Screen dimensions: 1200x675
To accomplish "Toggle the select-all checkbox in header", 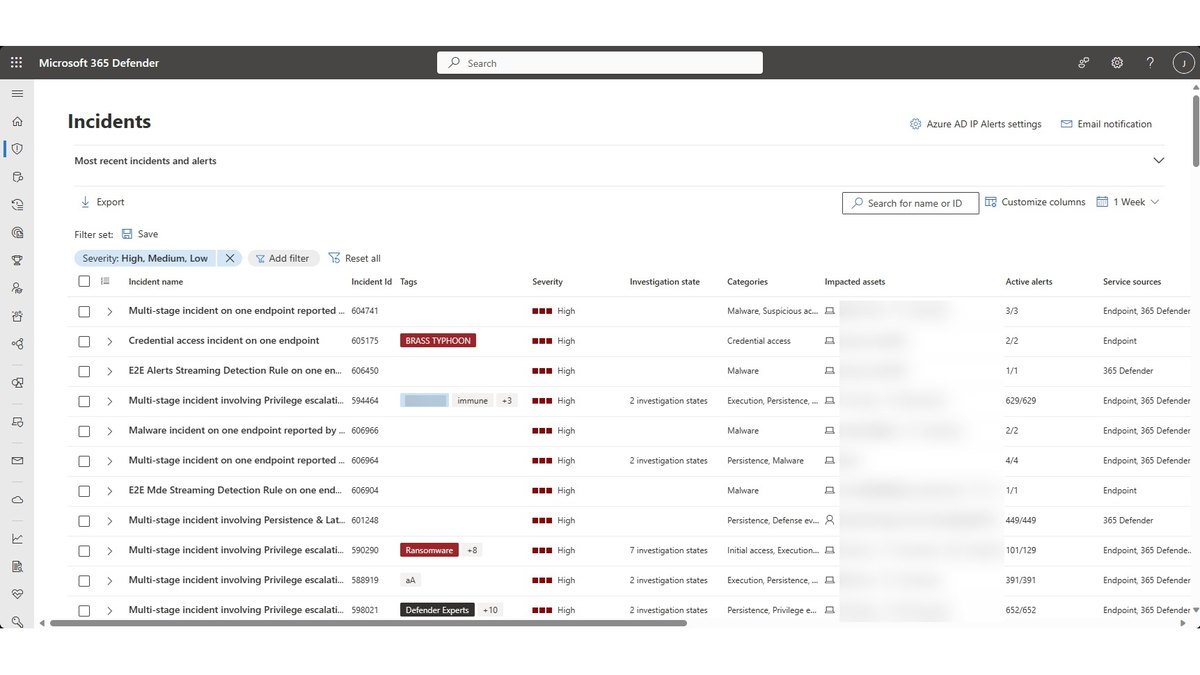I will [x=84, y=282].
